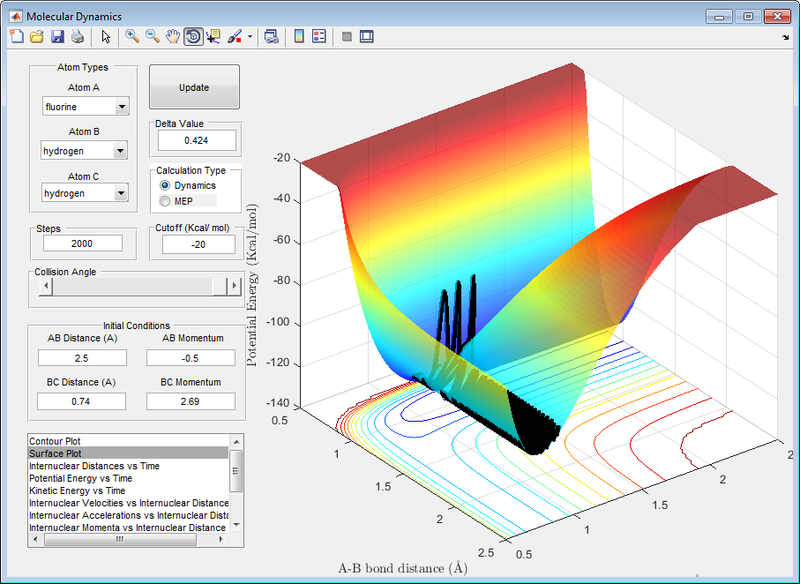Screen dimensions: 800x584
Task: Select the MEP calculation type
Action: point(165,201)
